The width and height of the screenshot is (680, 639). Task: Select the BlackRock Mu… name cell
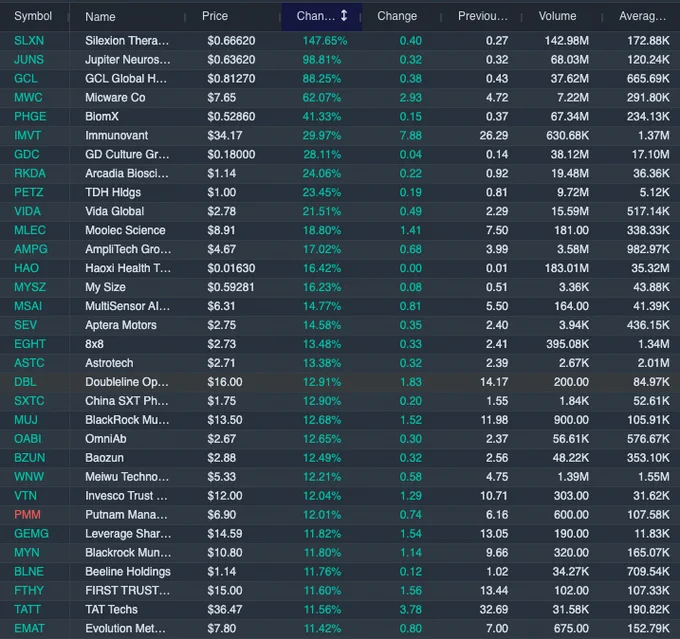tap(127, 419)
